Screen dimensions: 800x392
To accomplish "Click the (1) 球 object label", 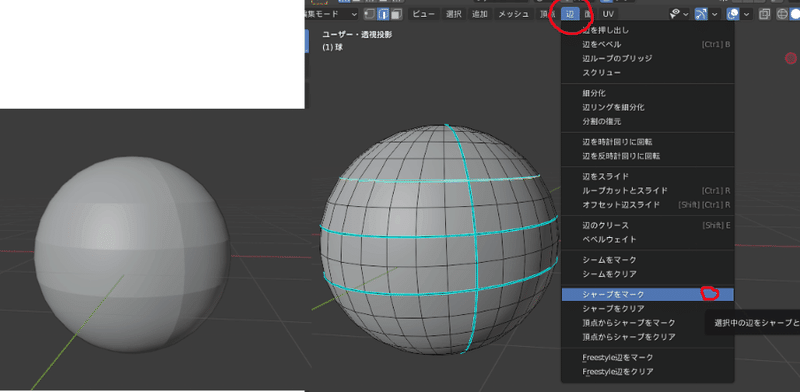I will [x=333, y=47].
